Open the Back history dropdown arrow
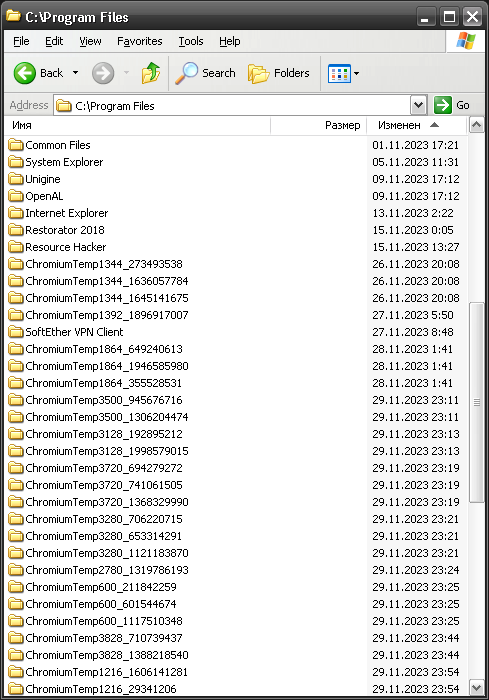This screenshot has height=700, width=489. pos(75,73)
